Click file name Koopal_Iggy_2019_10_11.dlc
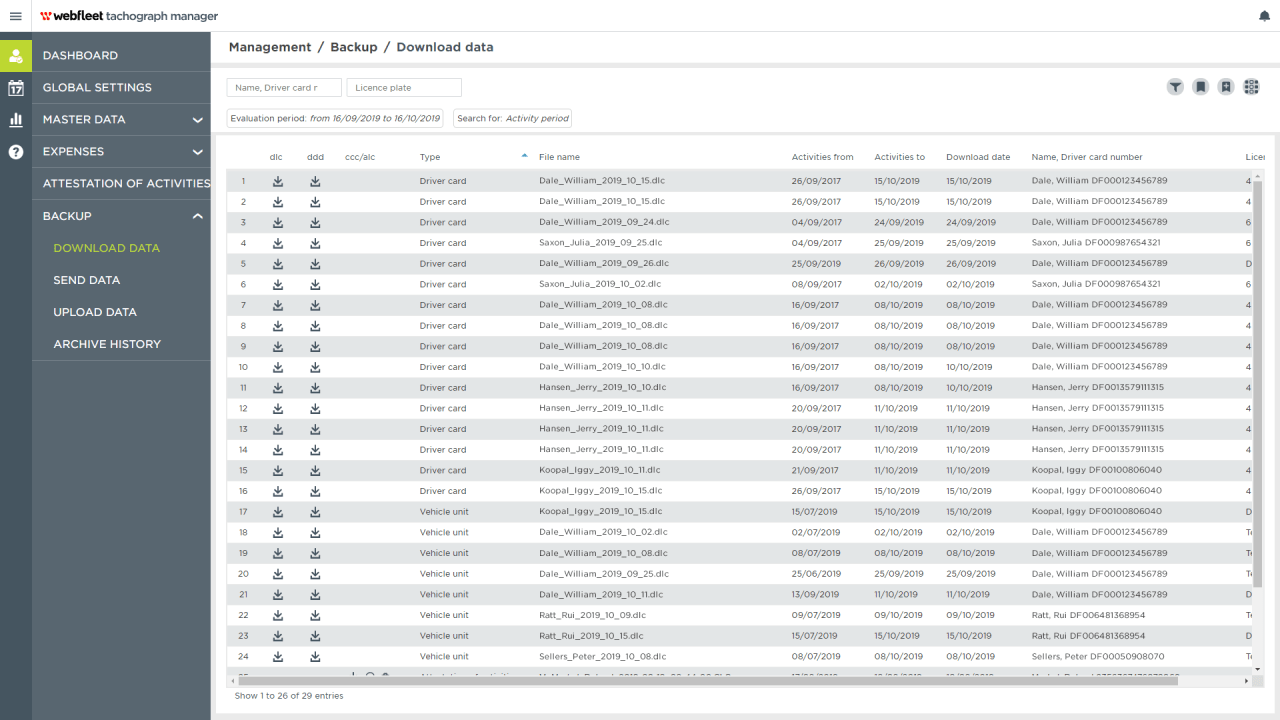This screenshot has width=1280, height=720. (599, 470)
